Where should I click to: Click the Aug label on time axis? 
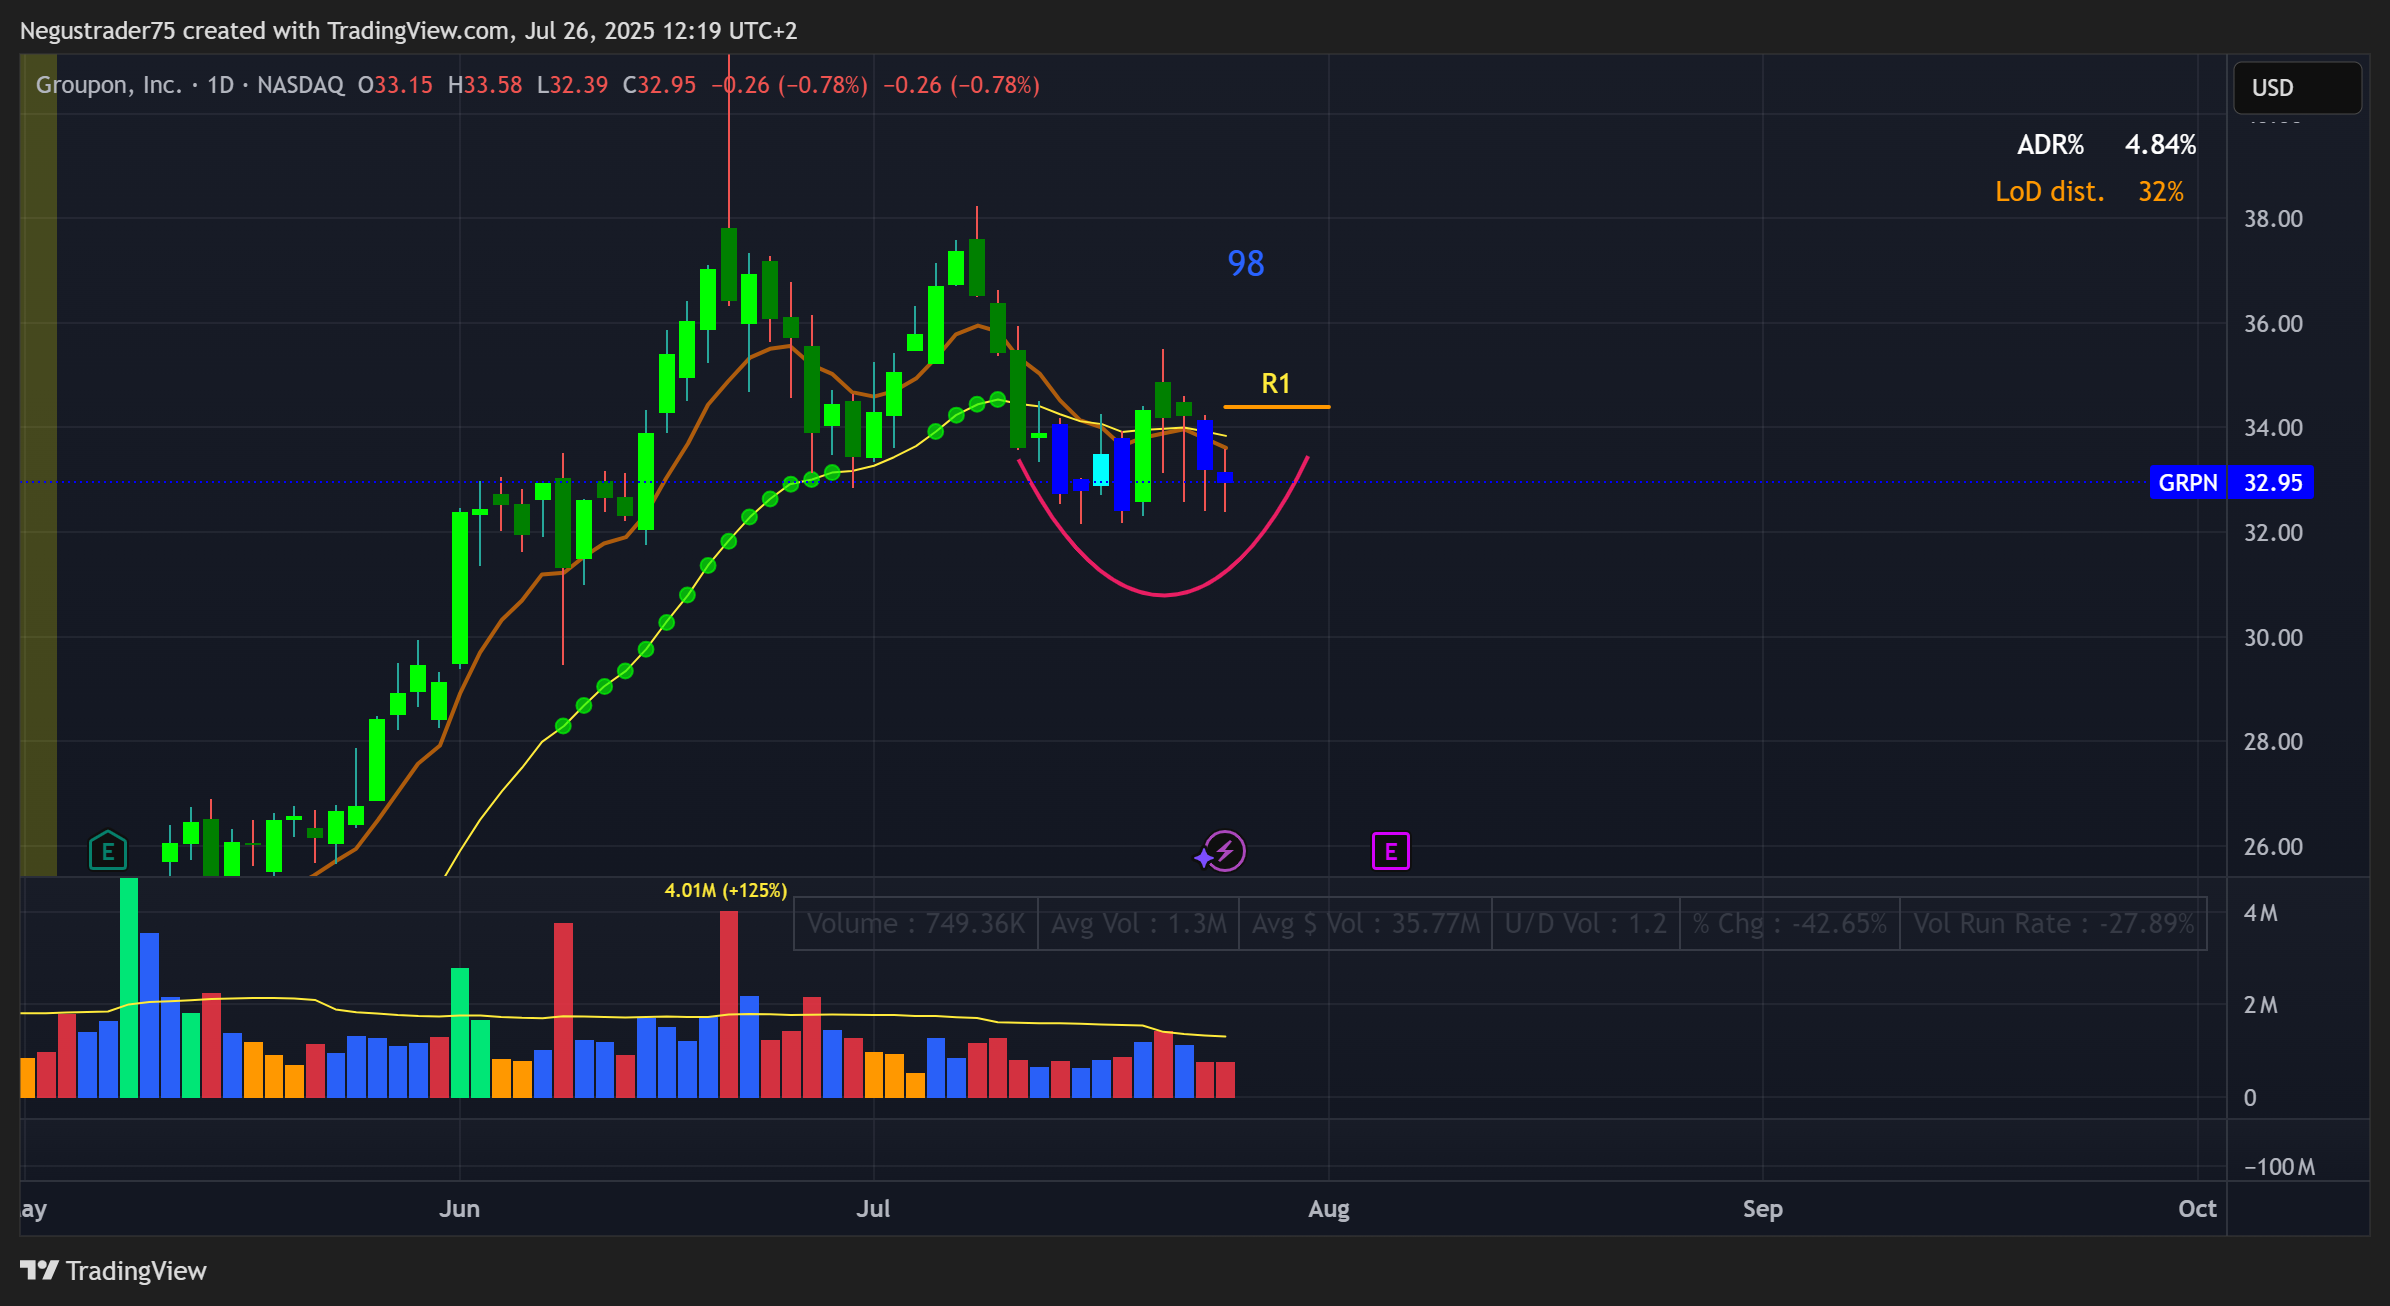tap(1329, 1209)
